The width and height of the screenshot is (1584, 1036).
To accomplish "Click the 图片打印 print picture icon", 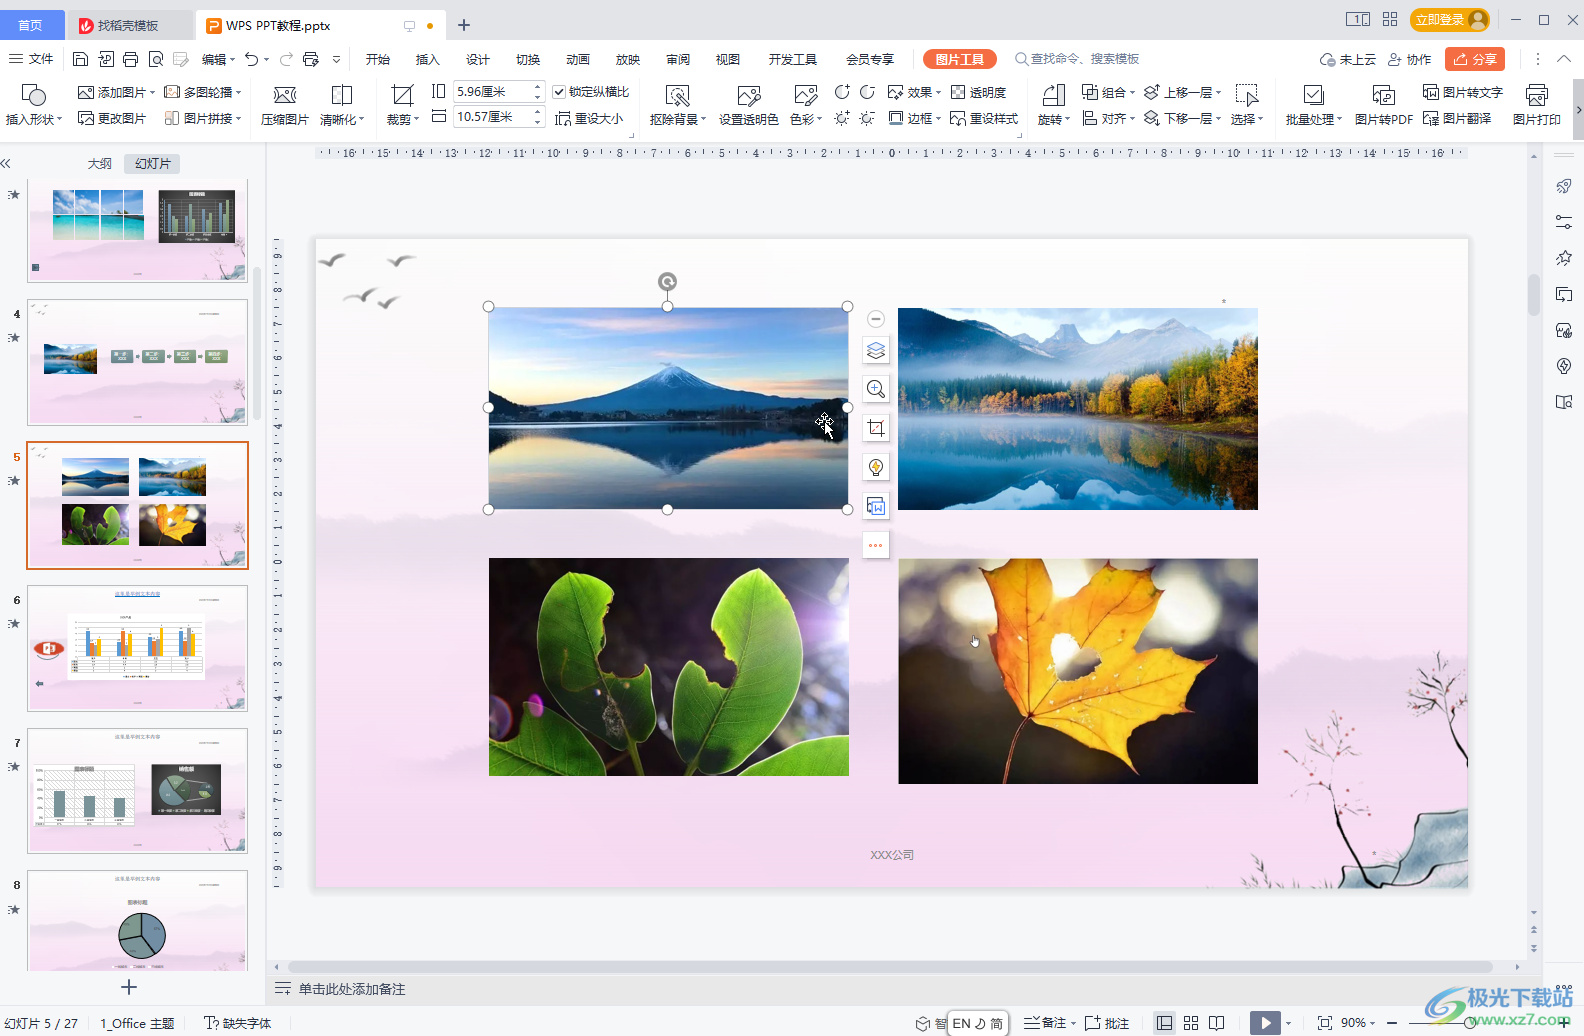I will 1536,105.
